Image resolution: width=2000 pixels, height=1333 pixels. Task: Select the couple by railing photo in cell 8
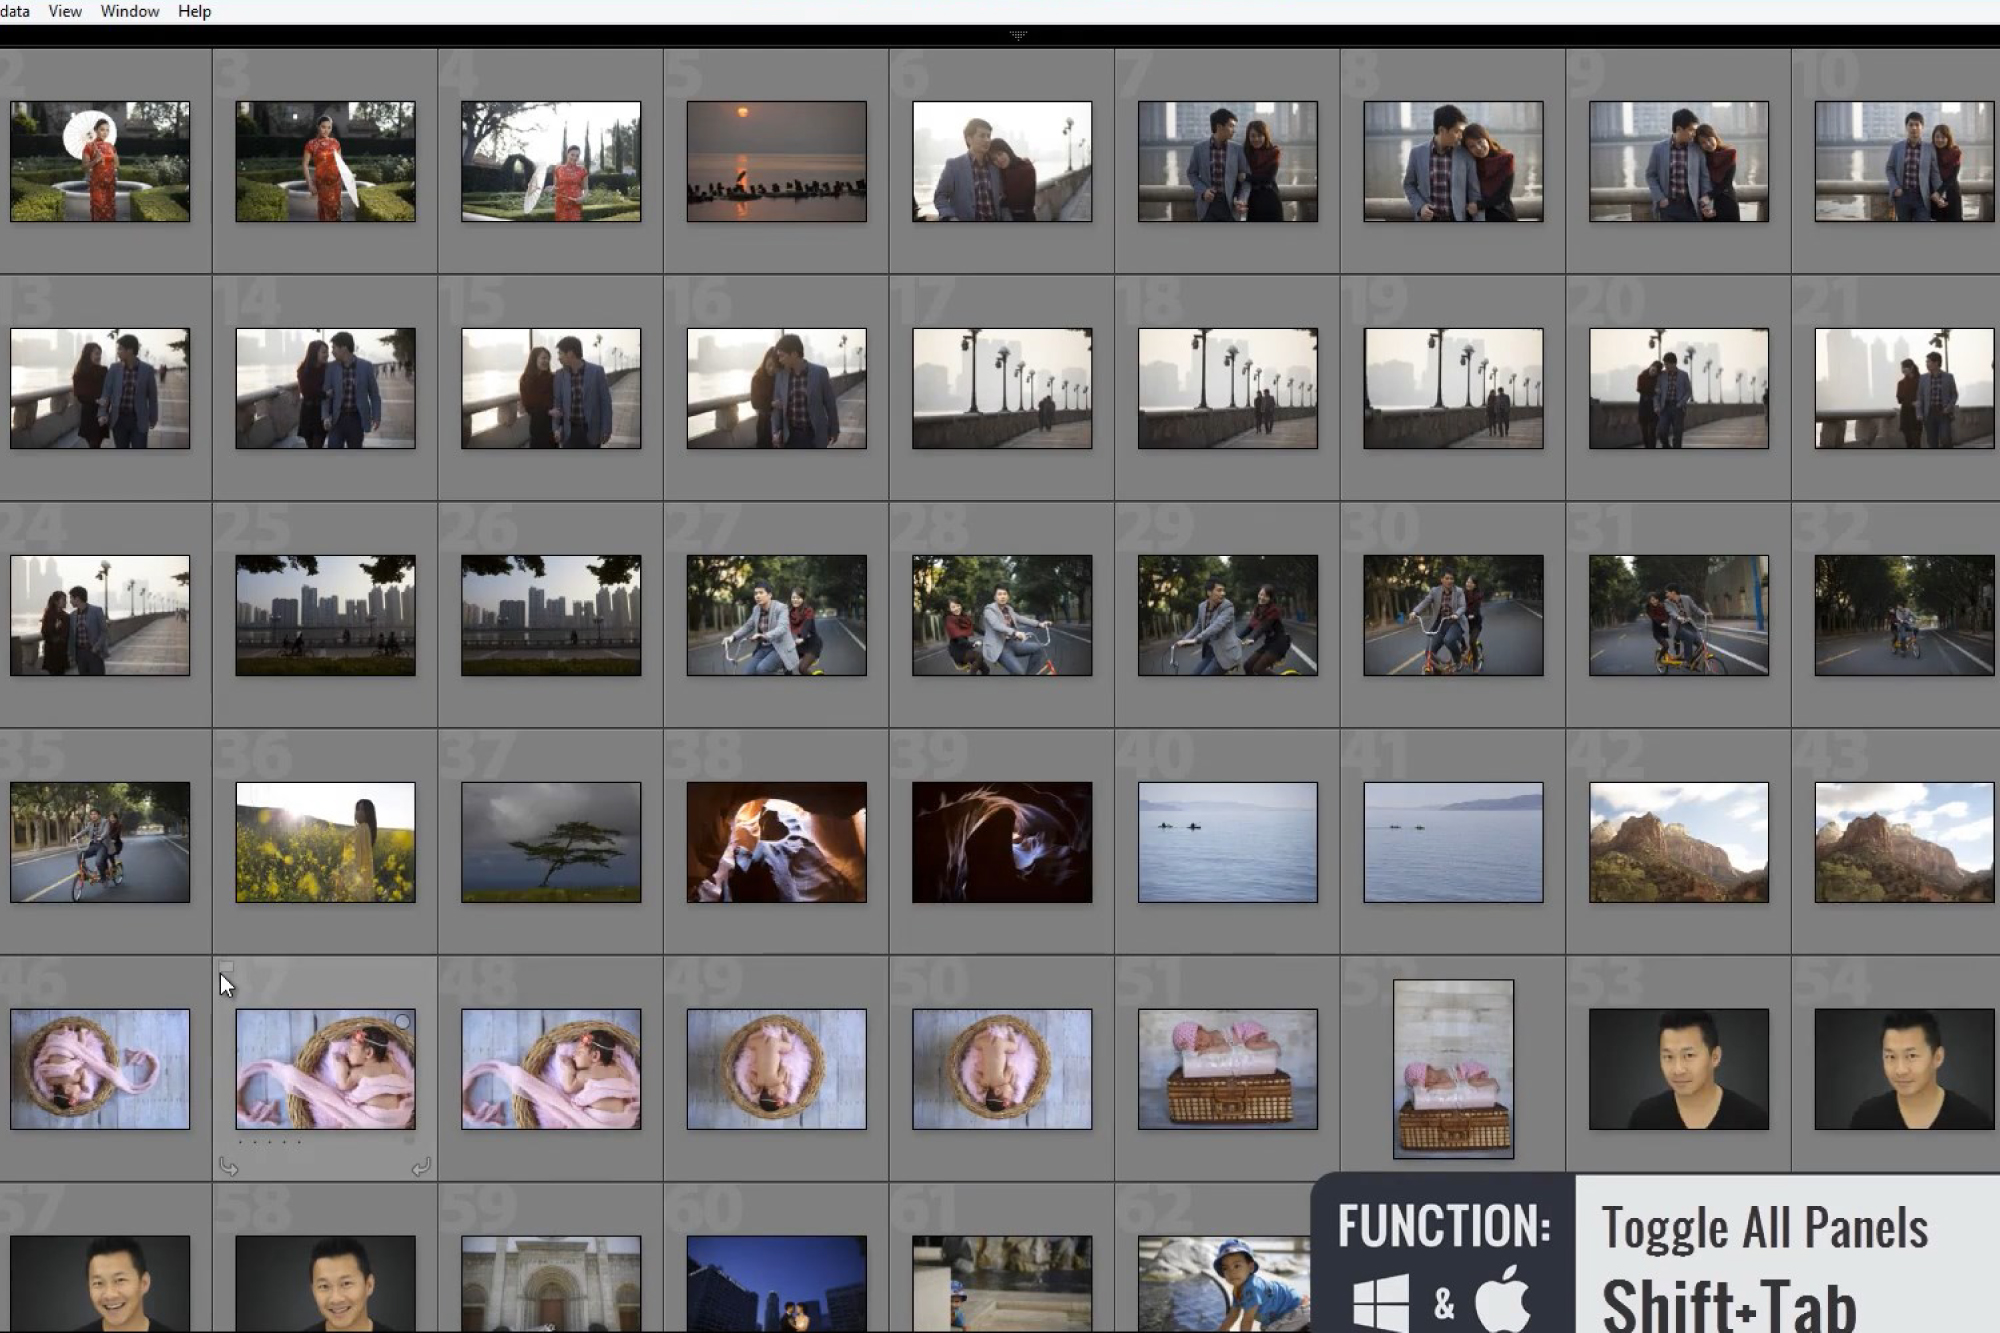[x=1453, y=161]
